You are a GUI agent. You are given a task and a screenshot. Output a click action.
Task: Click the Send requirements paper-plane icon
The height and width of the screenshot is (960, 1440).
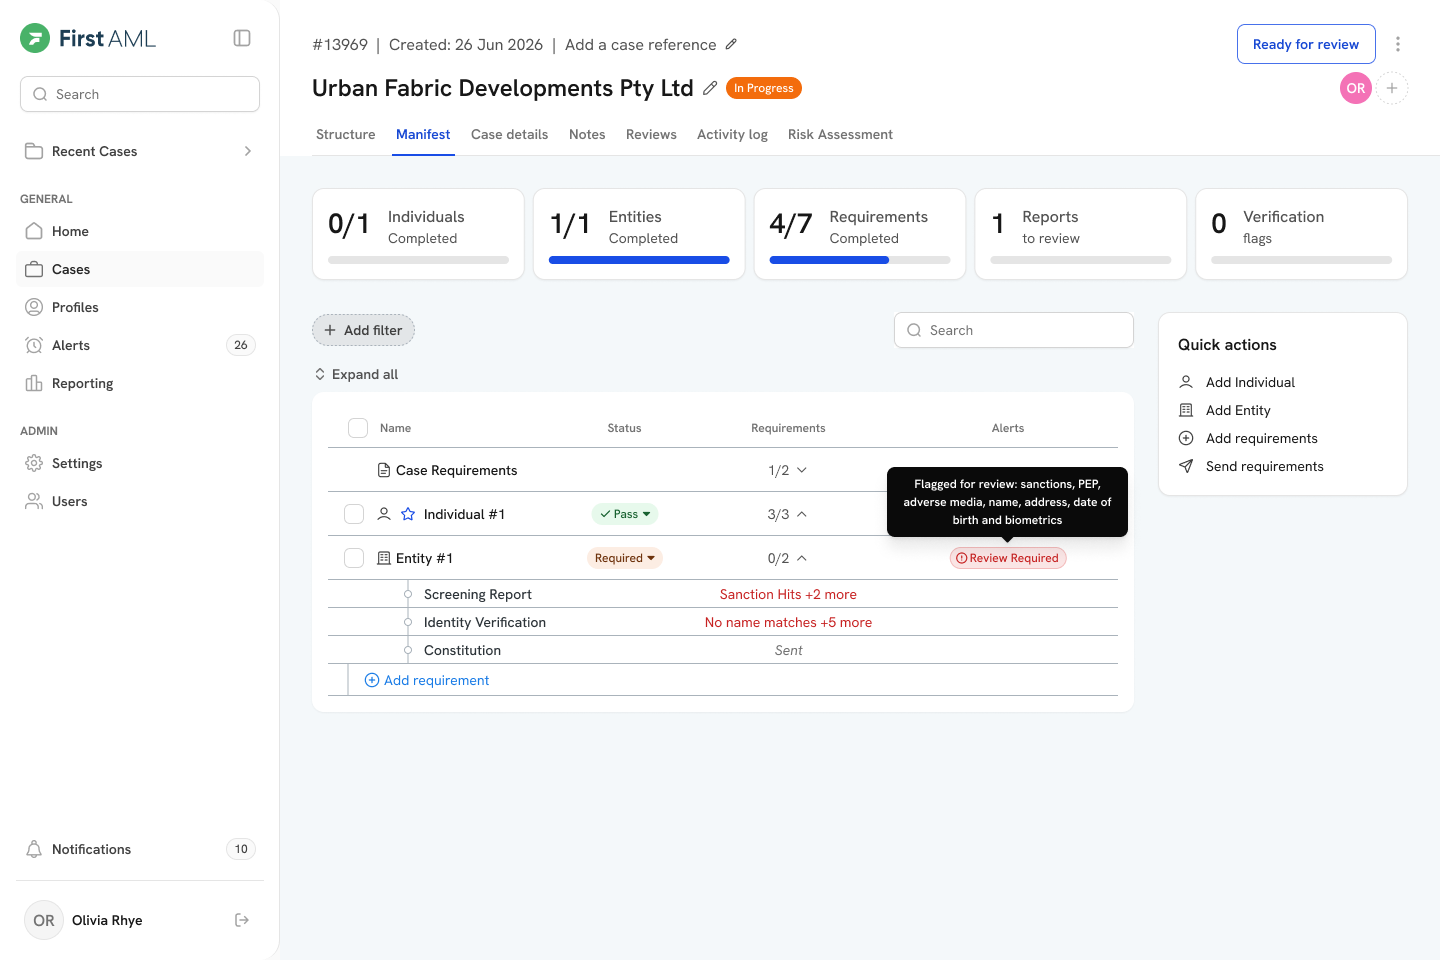(x=1186, y=466)
